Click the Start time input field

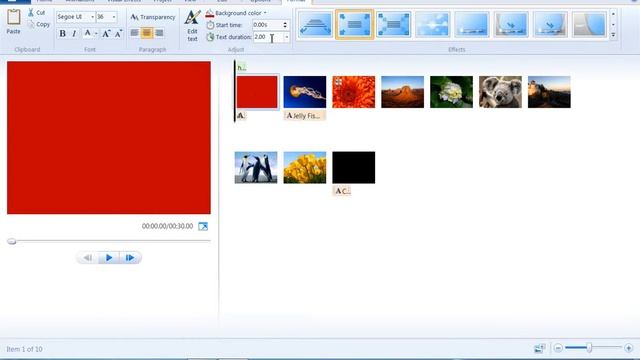click(x=267, y=25)
